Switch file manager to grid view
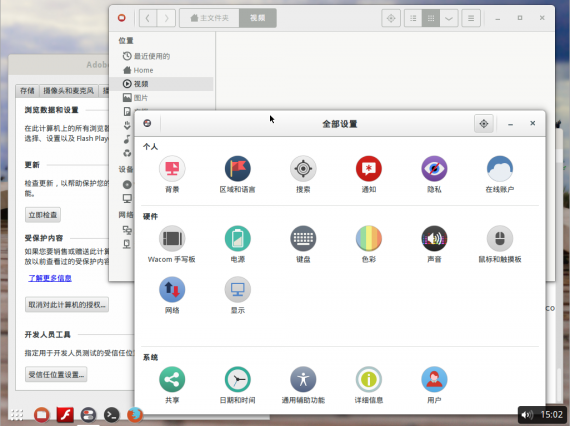The height and width of the screenshot is (426, 570). (x=431, y=18)
